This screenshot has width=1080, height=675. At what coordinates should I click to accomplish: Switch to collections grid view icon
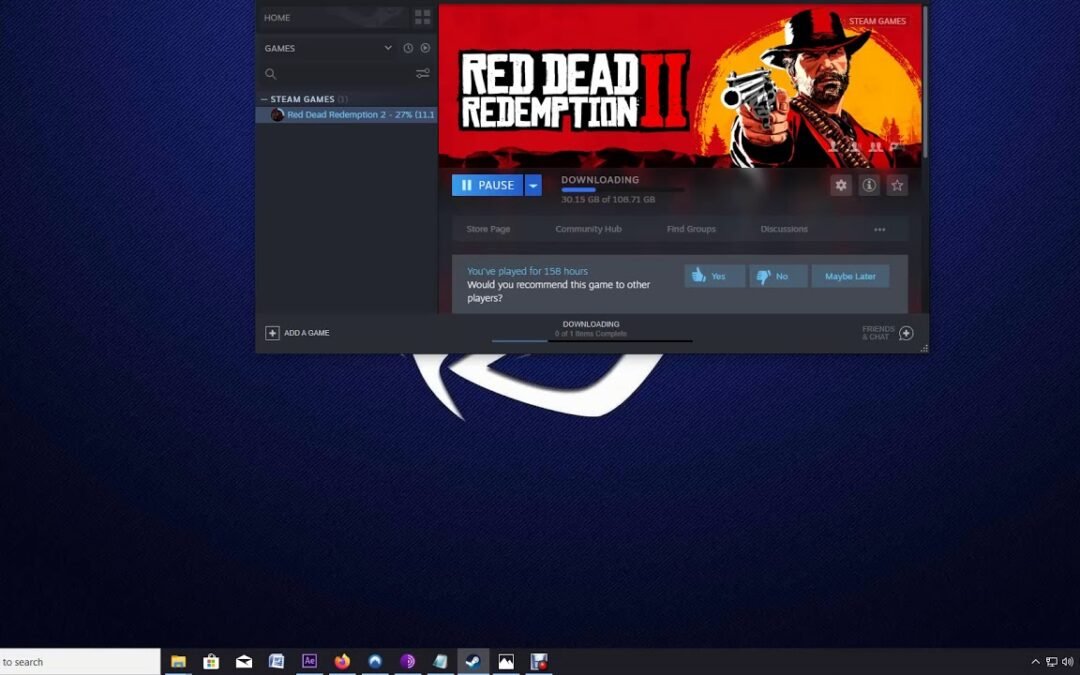point(422,17)
